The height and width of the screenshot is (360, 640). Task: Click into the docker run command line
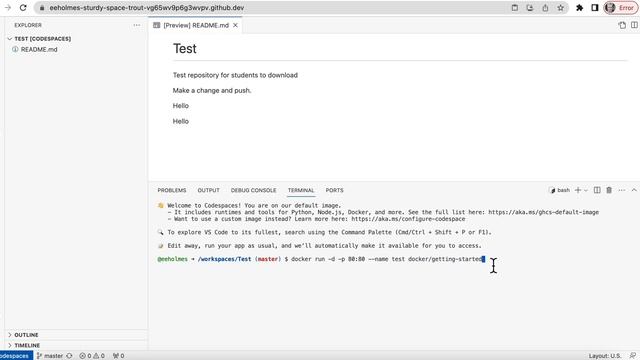coord(387,259)
